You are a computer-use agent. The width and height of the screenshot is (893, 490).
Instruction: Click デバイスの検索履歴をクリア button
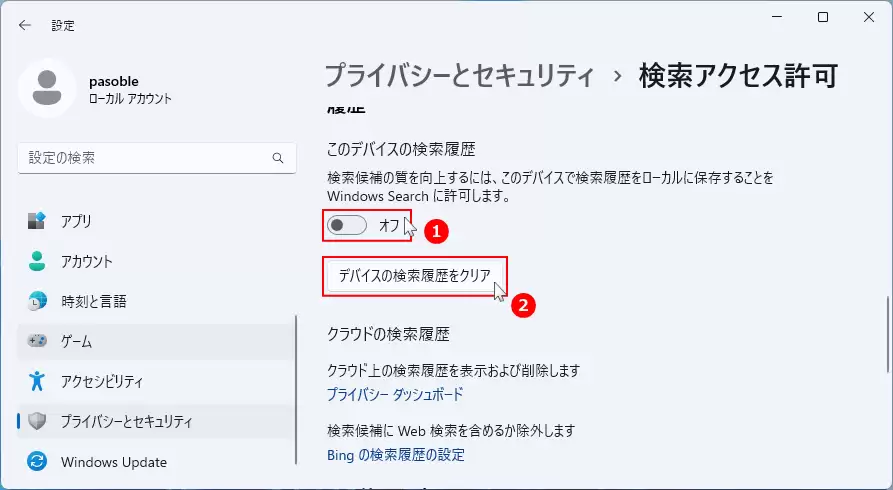click(415, 276)
